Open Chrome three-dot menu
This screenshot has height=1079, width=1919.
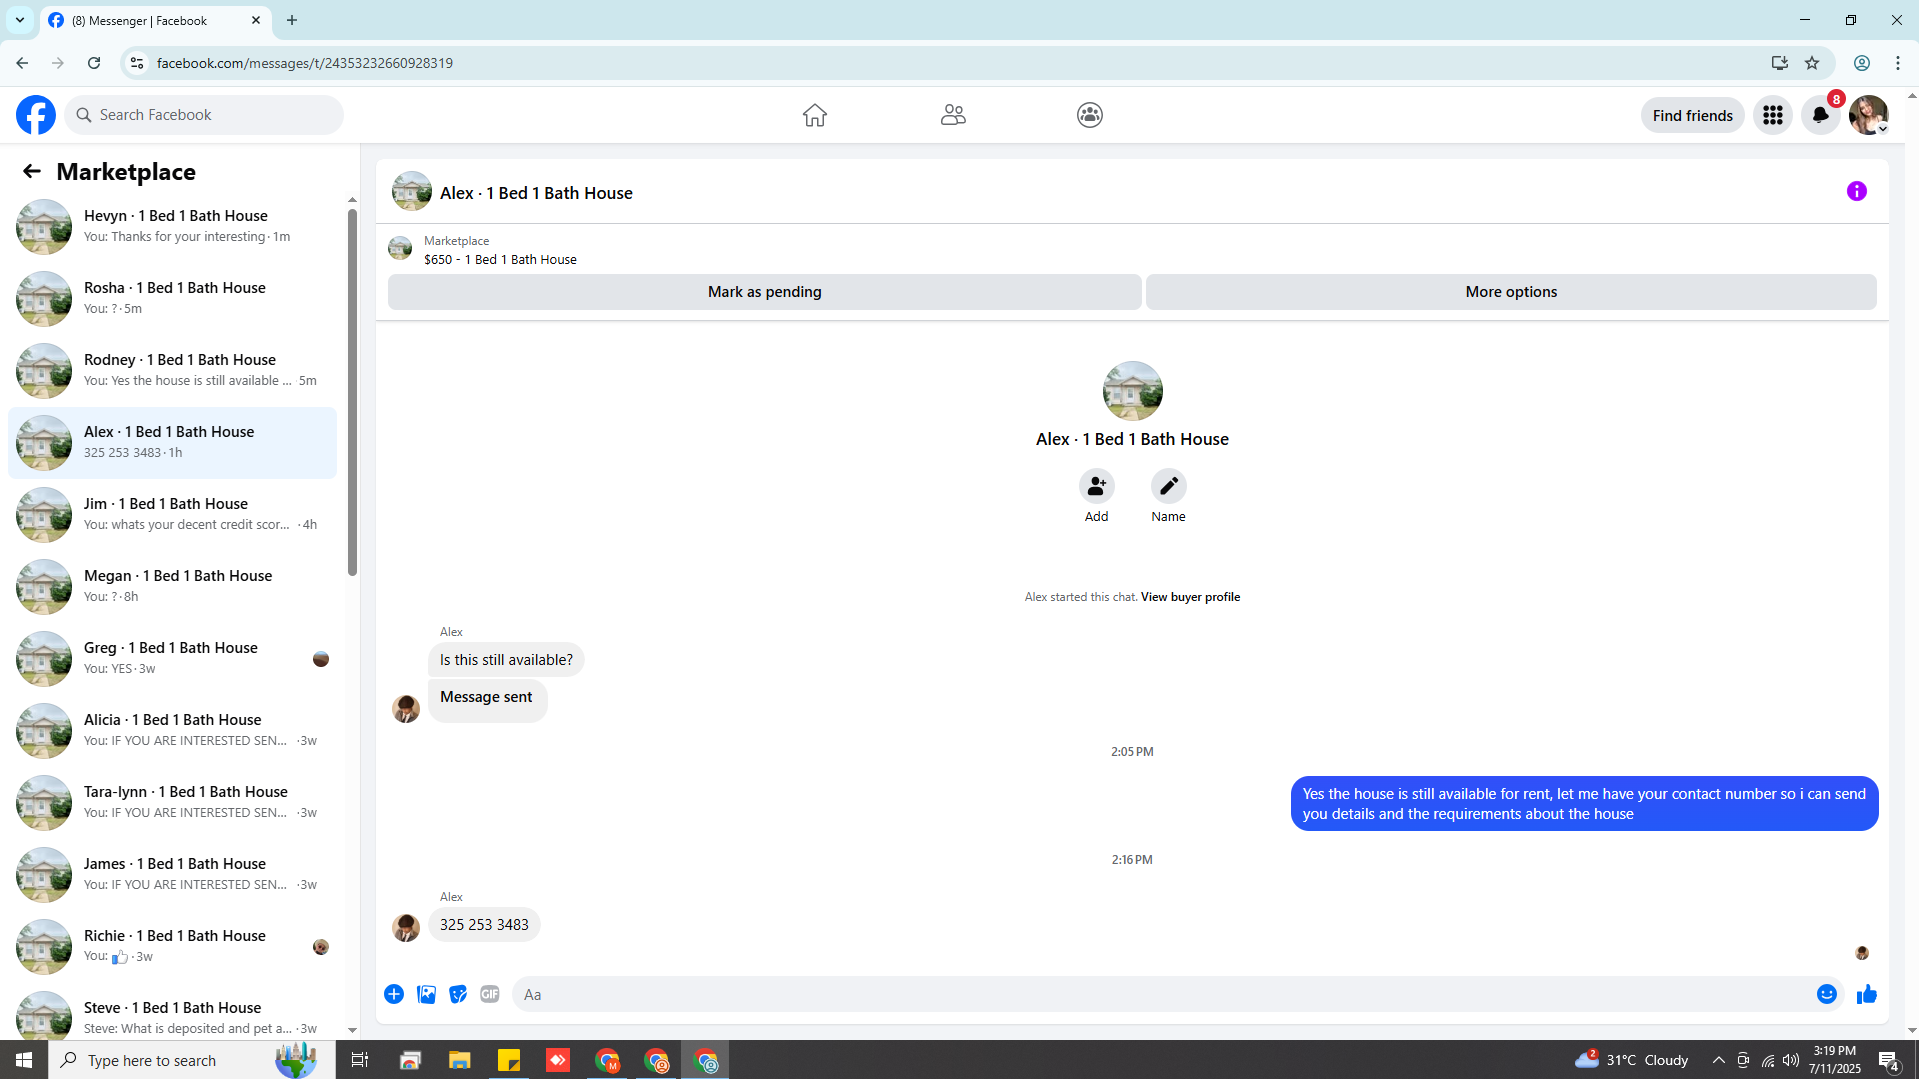tap(1898, 63)
